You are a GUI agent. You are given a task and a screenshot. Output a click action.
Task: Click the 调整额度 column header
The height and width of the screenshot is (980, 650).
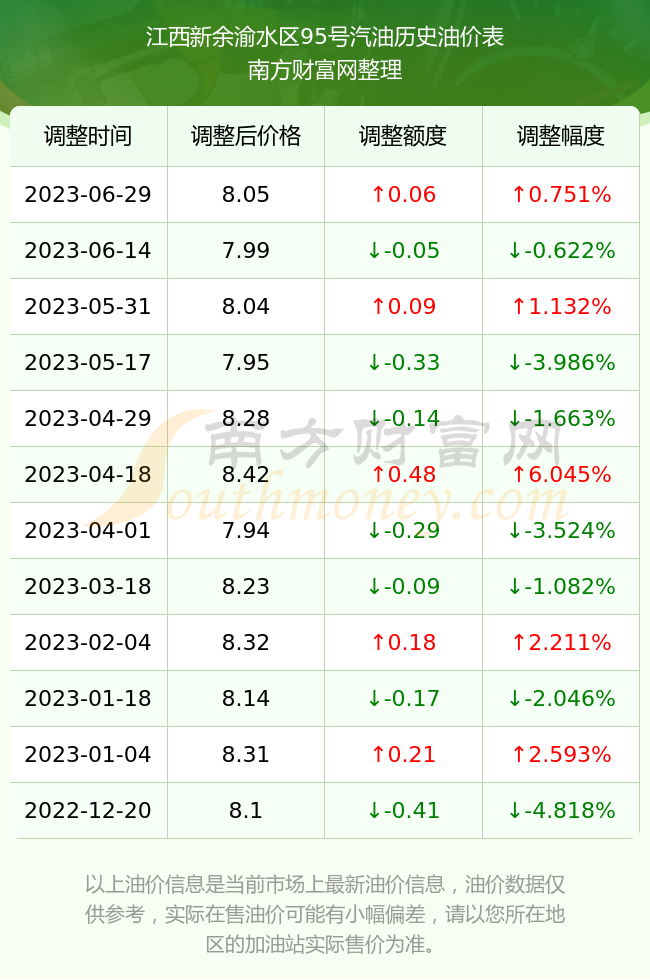403,136
